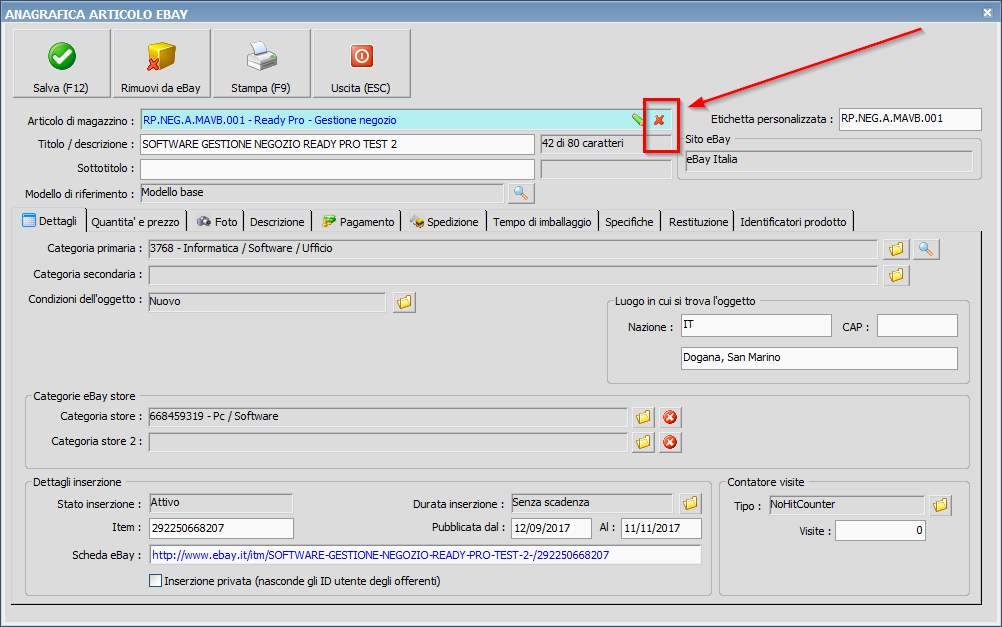Close the Anagrafica Articolo eBay window
Viewport: 1002px width, 627px height.
tap(987, 12)
